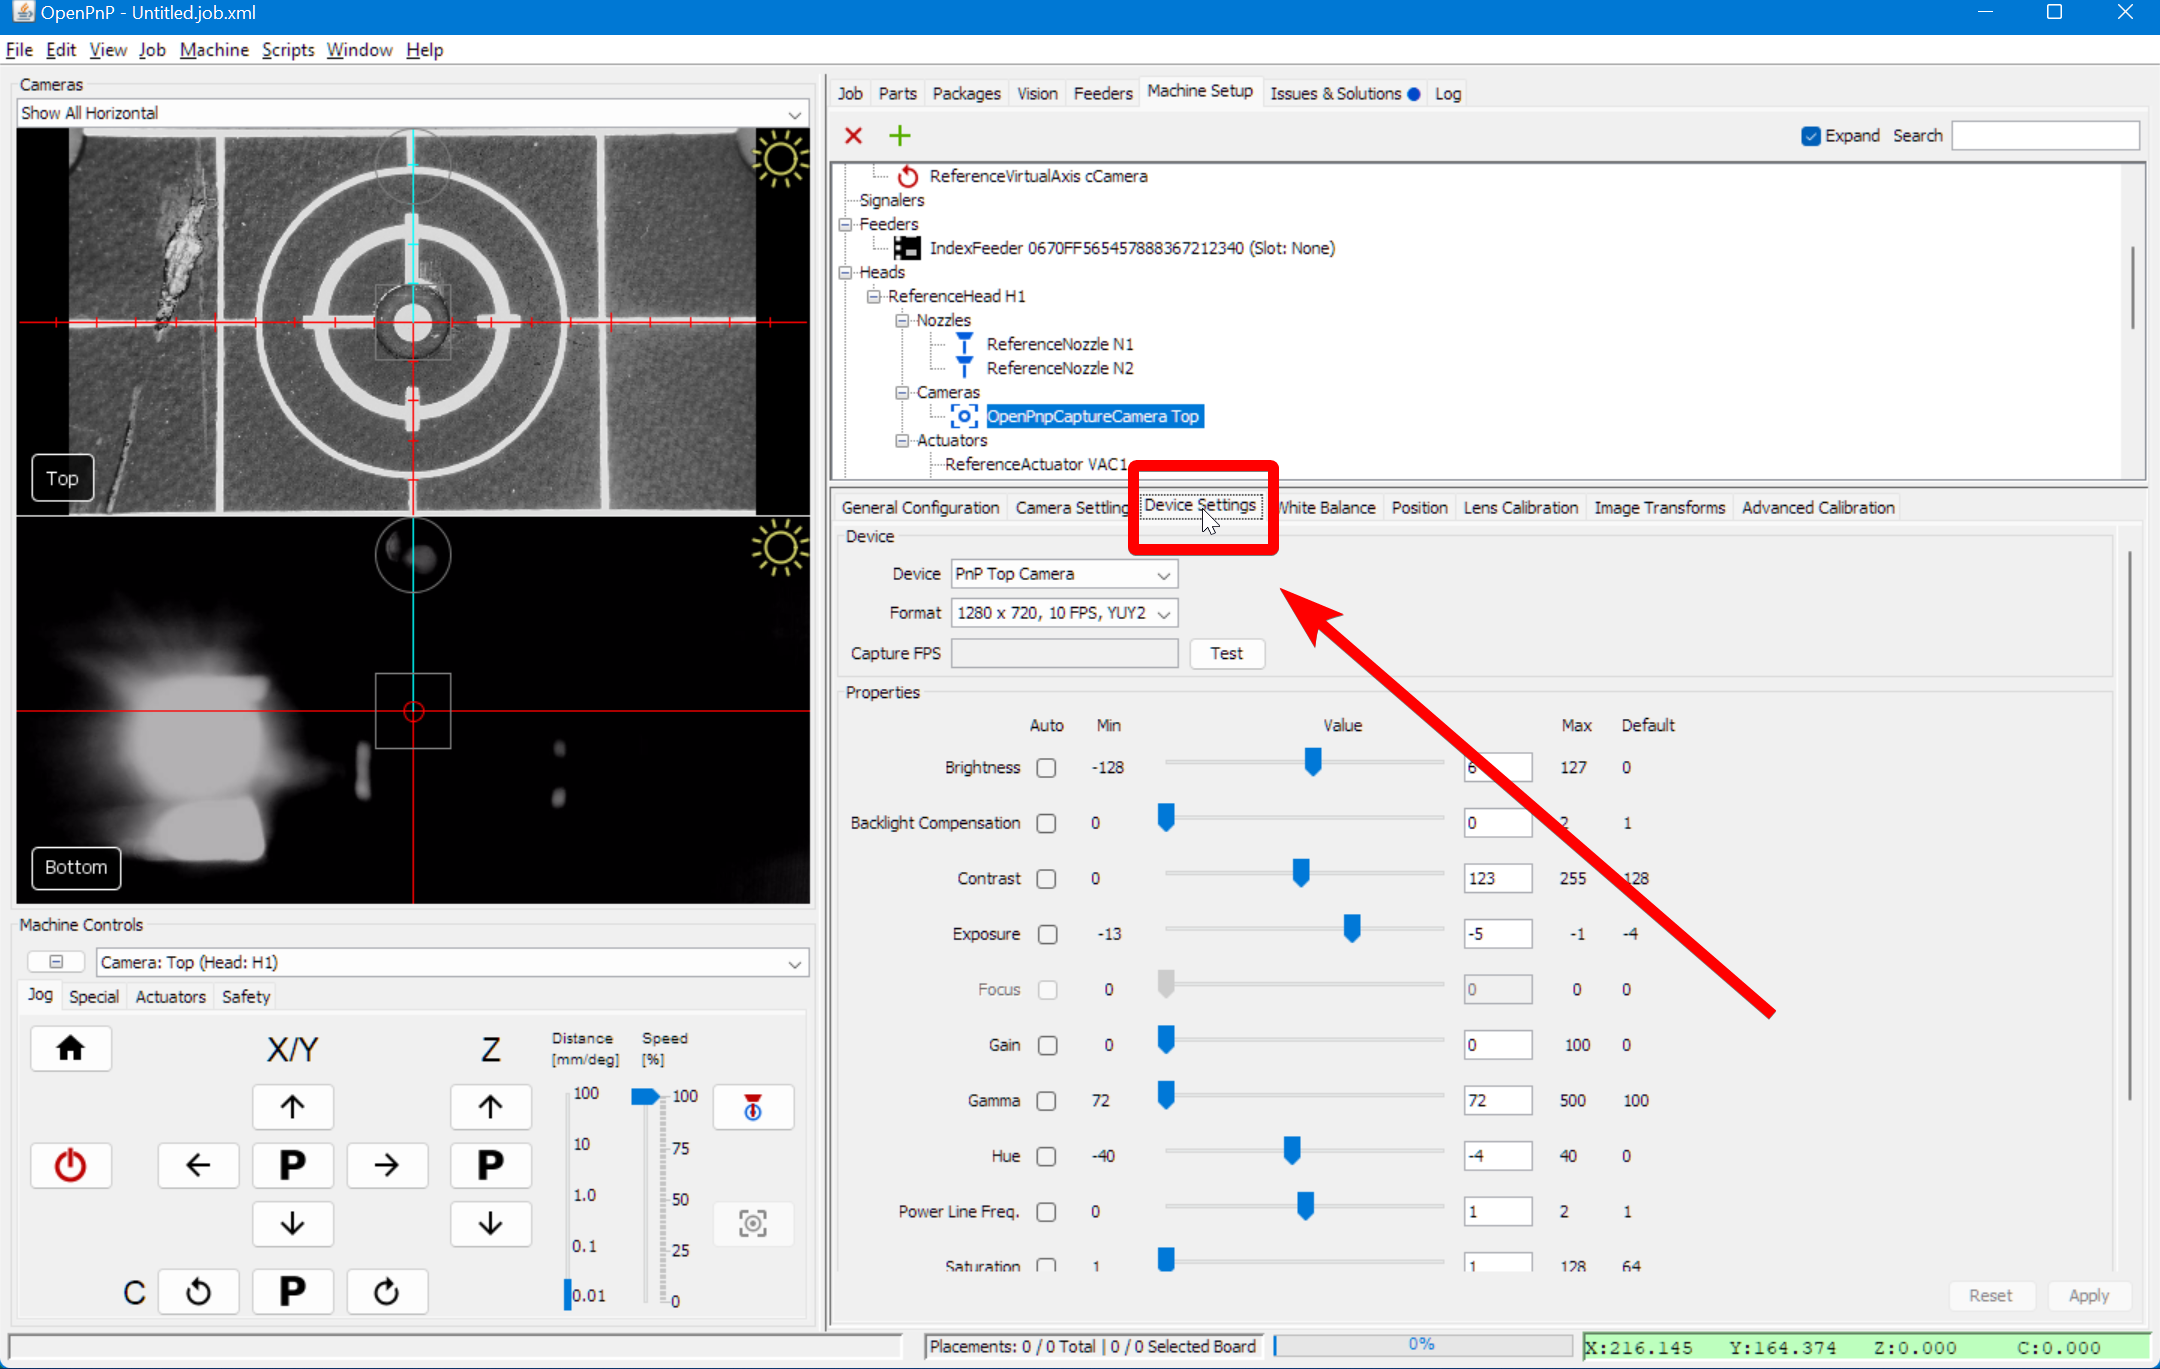Click the Z up arrow button
2160x1369 pixels.
[490, 1106]
